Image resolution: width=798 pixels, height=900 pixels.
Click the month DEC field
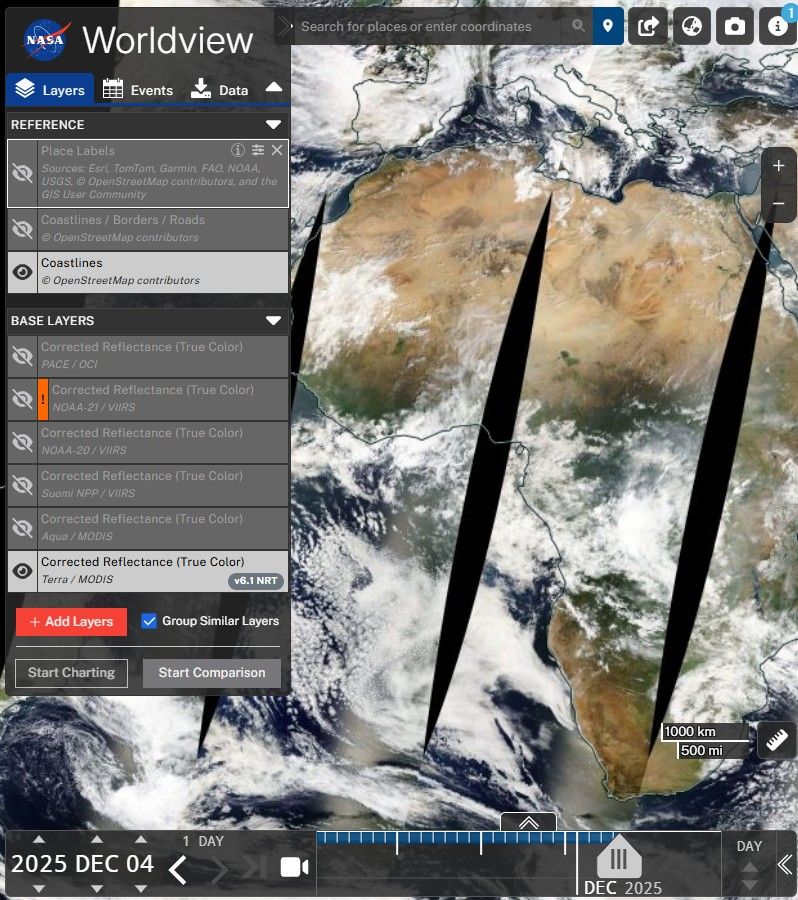tap(97, 864)
